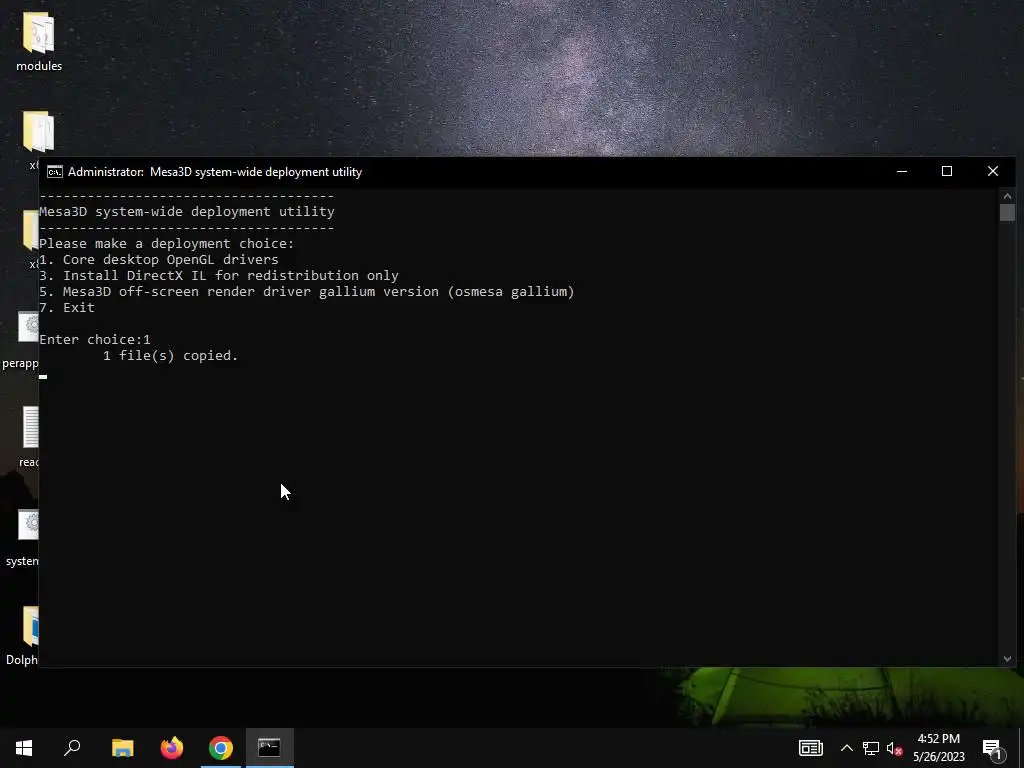The width and height of the screenshot is (1024, 768).
Task: Open the Action Center notifications icon
Action: click(991, 748)
